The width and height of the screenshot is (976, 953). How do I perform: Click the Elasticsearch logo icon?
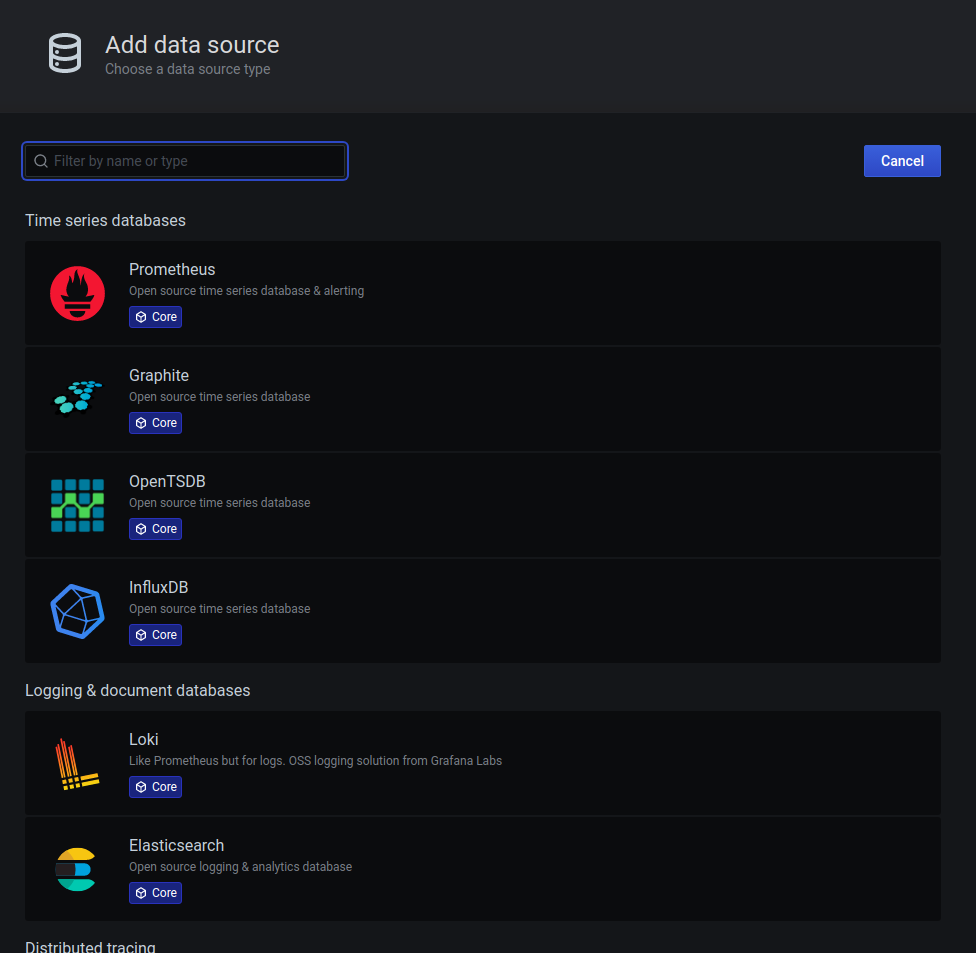75,870
